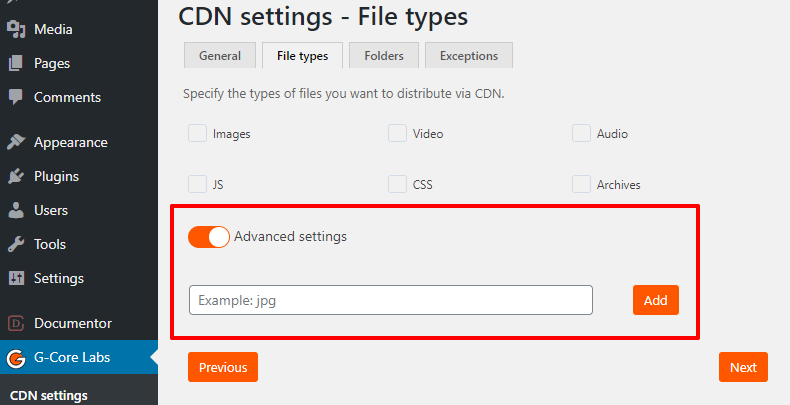Click the Pages icon in sidebar
Image resolution: width=790 pixels, height=405 pixels.
click(x=16, y=63)
